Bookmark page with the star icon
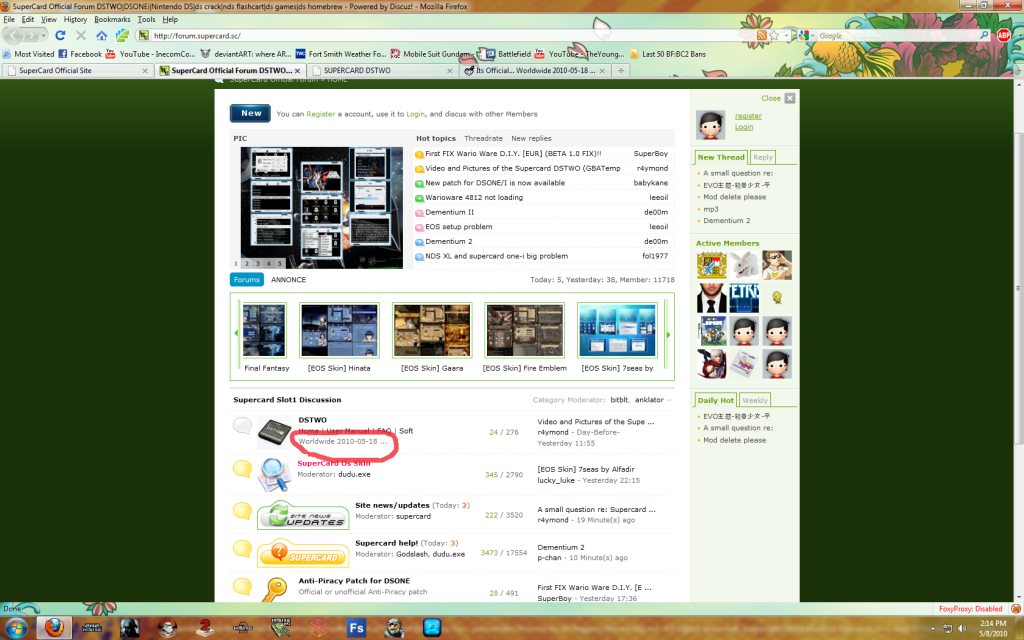Screen dimensions: 1024x640 (x=774, y=35)
